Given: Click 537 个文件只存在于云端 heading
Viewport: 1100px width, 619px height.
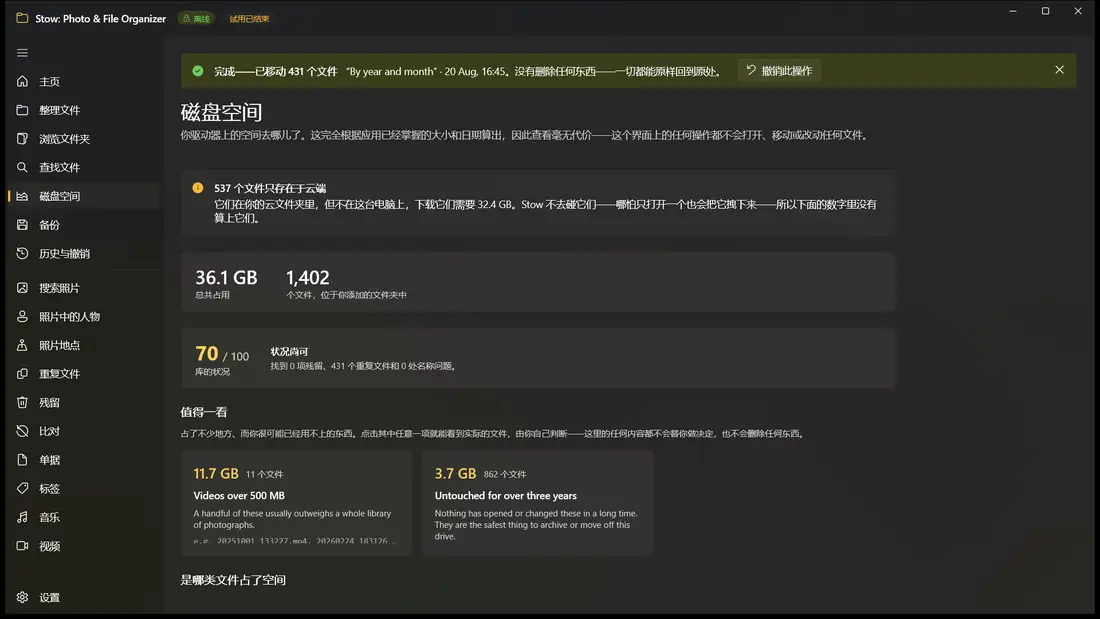Looking at the screenshot, I should (270, 188).
